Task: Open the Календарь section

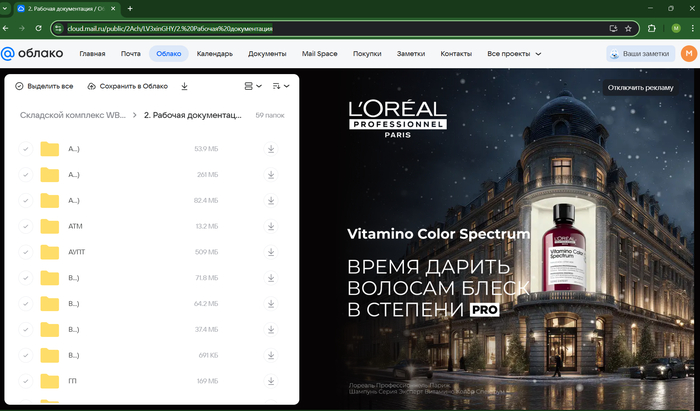Action: pyautogui.click(x=215, y=53)
